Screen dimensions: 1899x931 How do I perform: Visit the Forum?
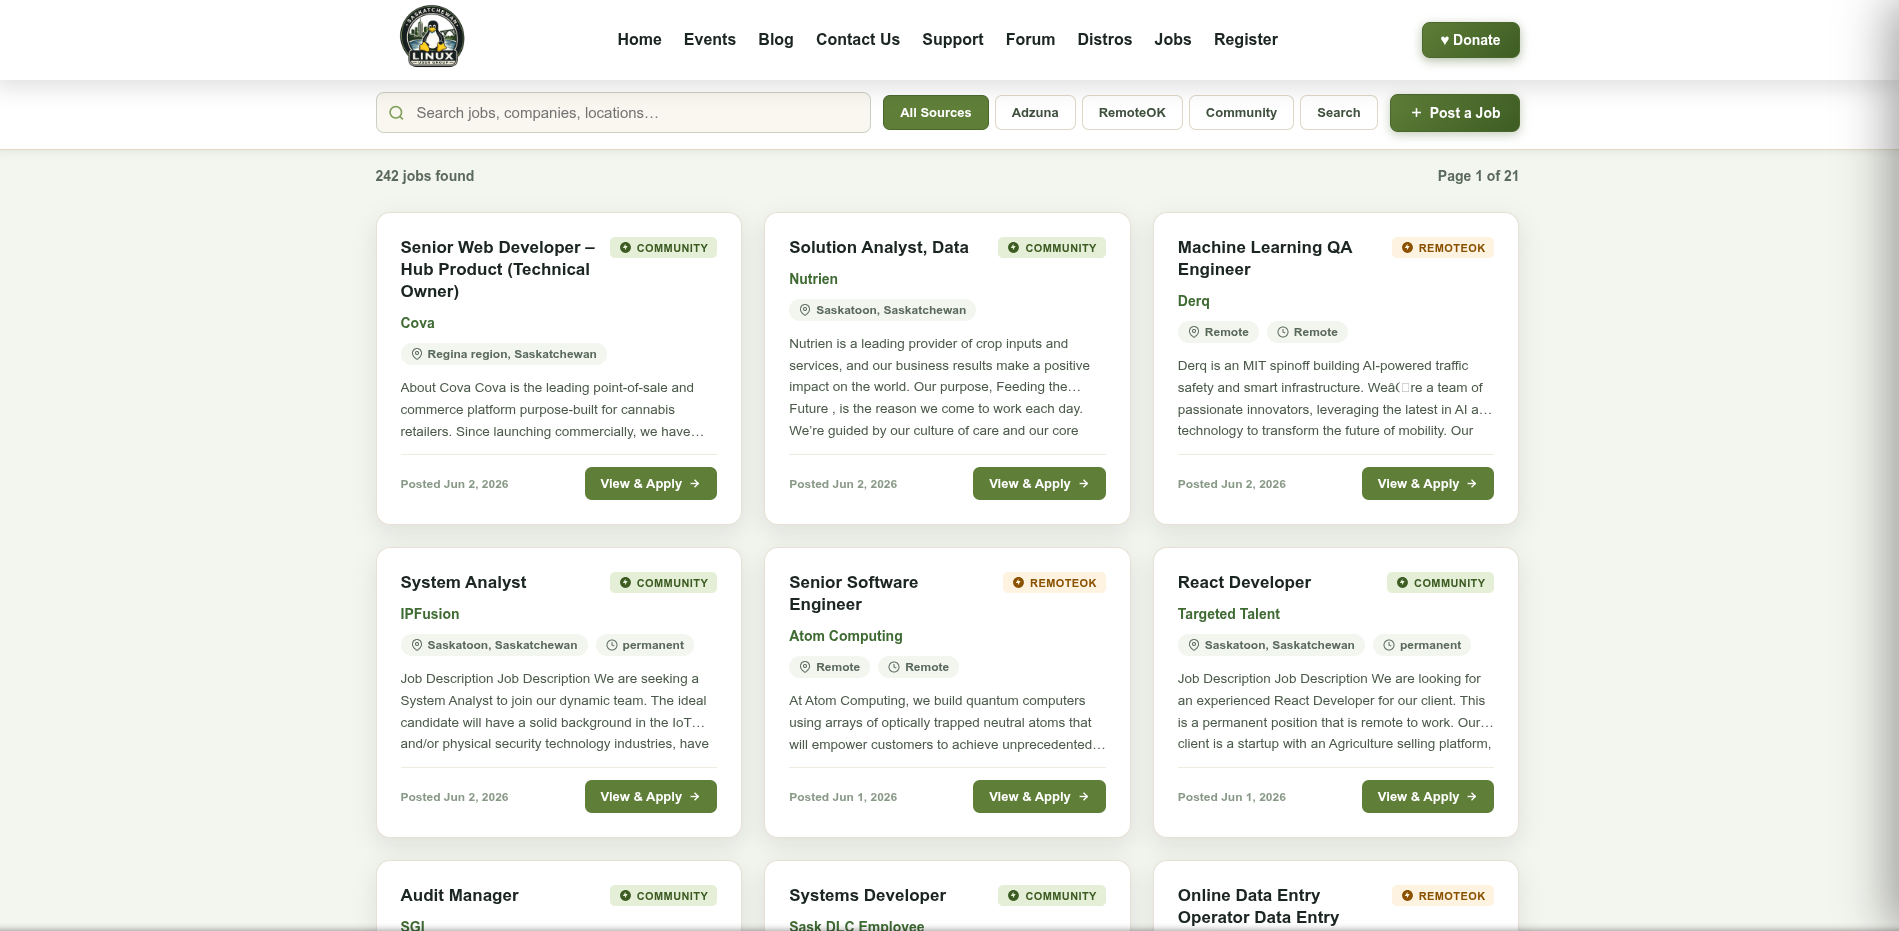[1030, 40]
